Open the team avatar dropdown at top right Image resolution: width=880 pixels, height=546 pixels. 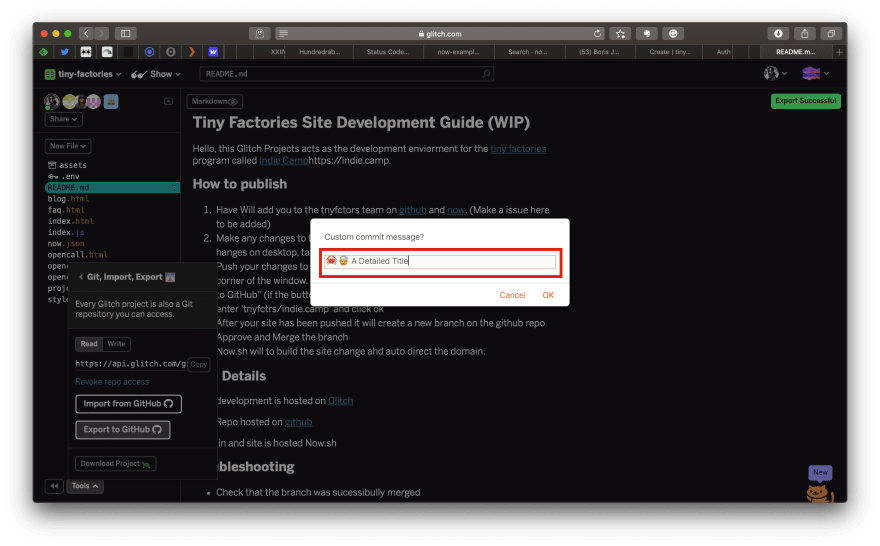point(815,74)
